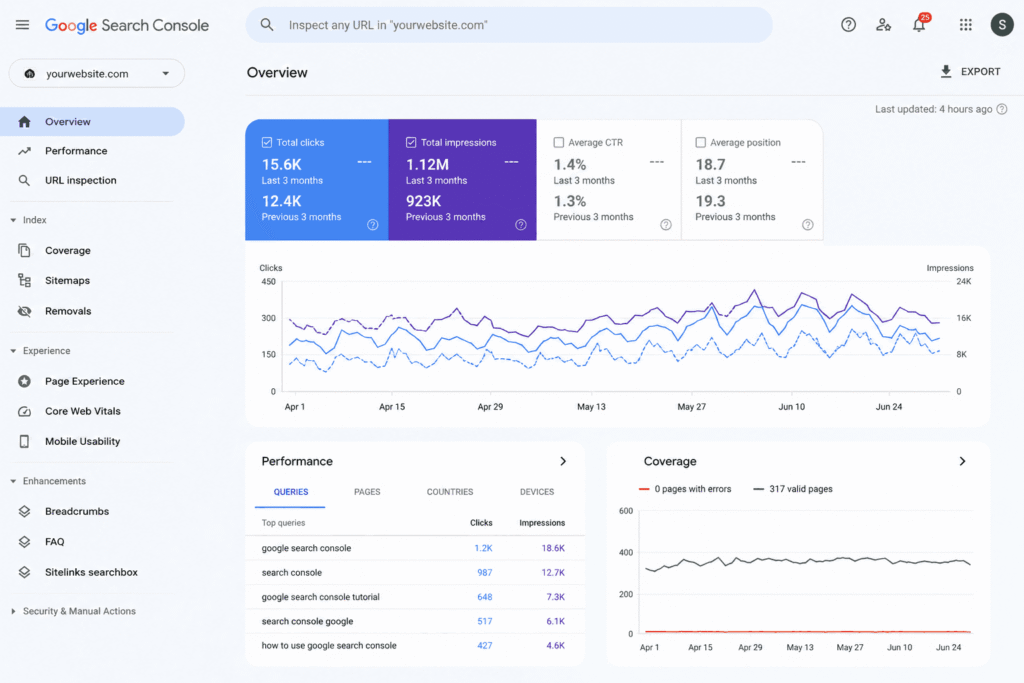Image resolution: width=1024 pixels, height=683 pixels.
Task: Click the EXPORT button label
Action: (x=980, y=72)
